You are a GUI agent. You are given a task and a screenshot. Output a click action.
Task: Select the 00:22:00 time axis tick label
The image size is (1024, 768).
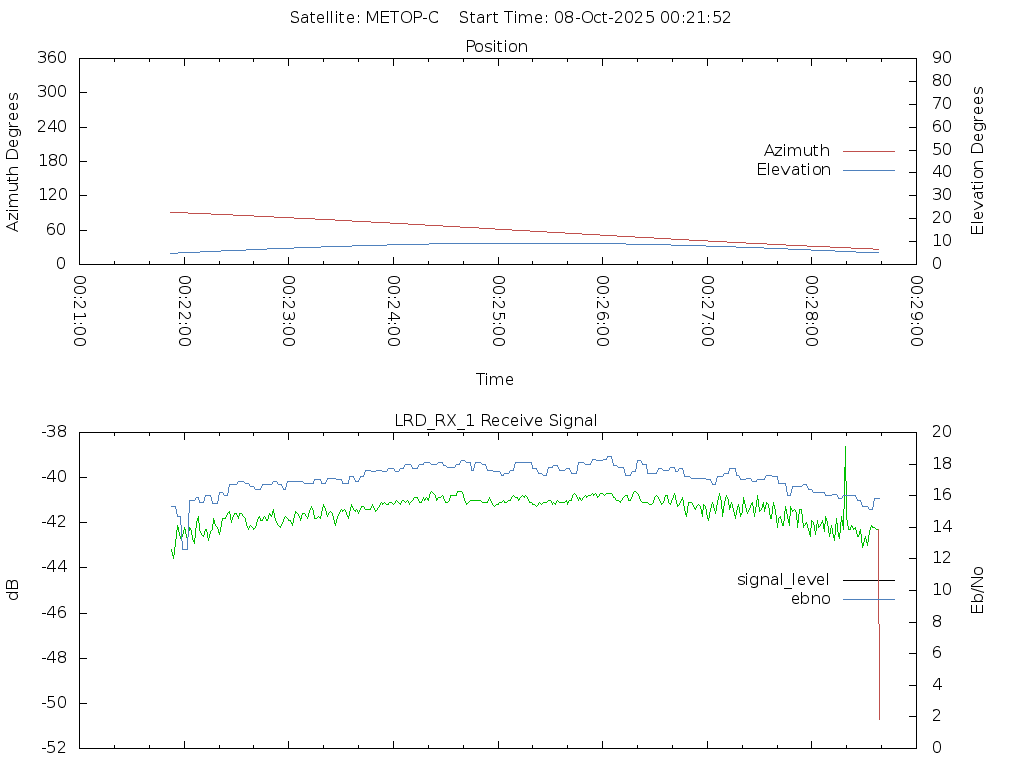[184, 312]
